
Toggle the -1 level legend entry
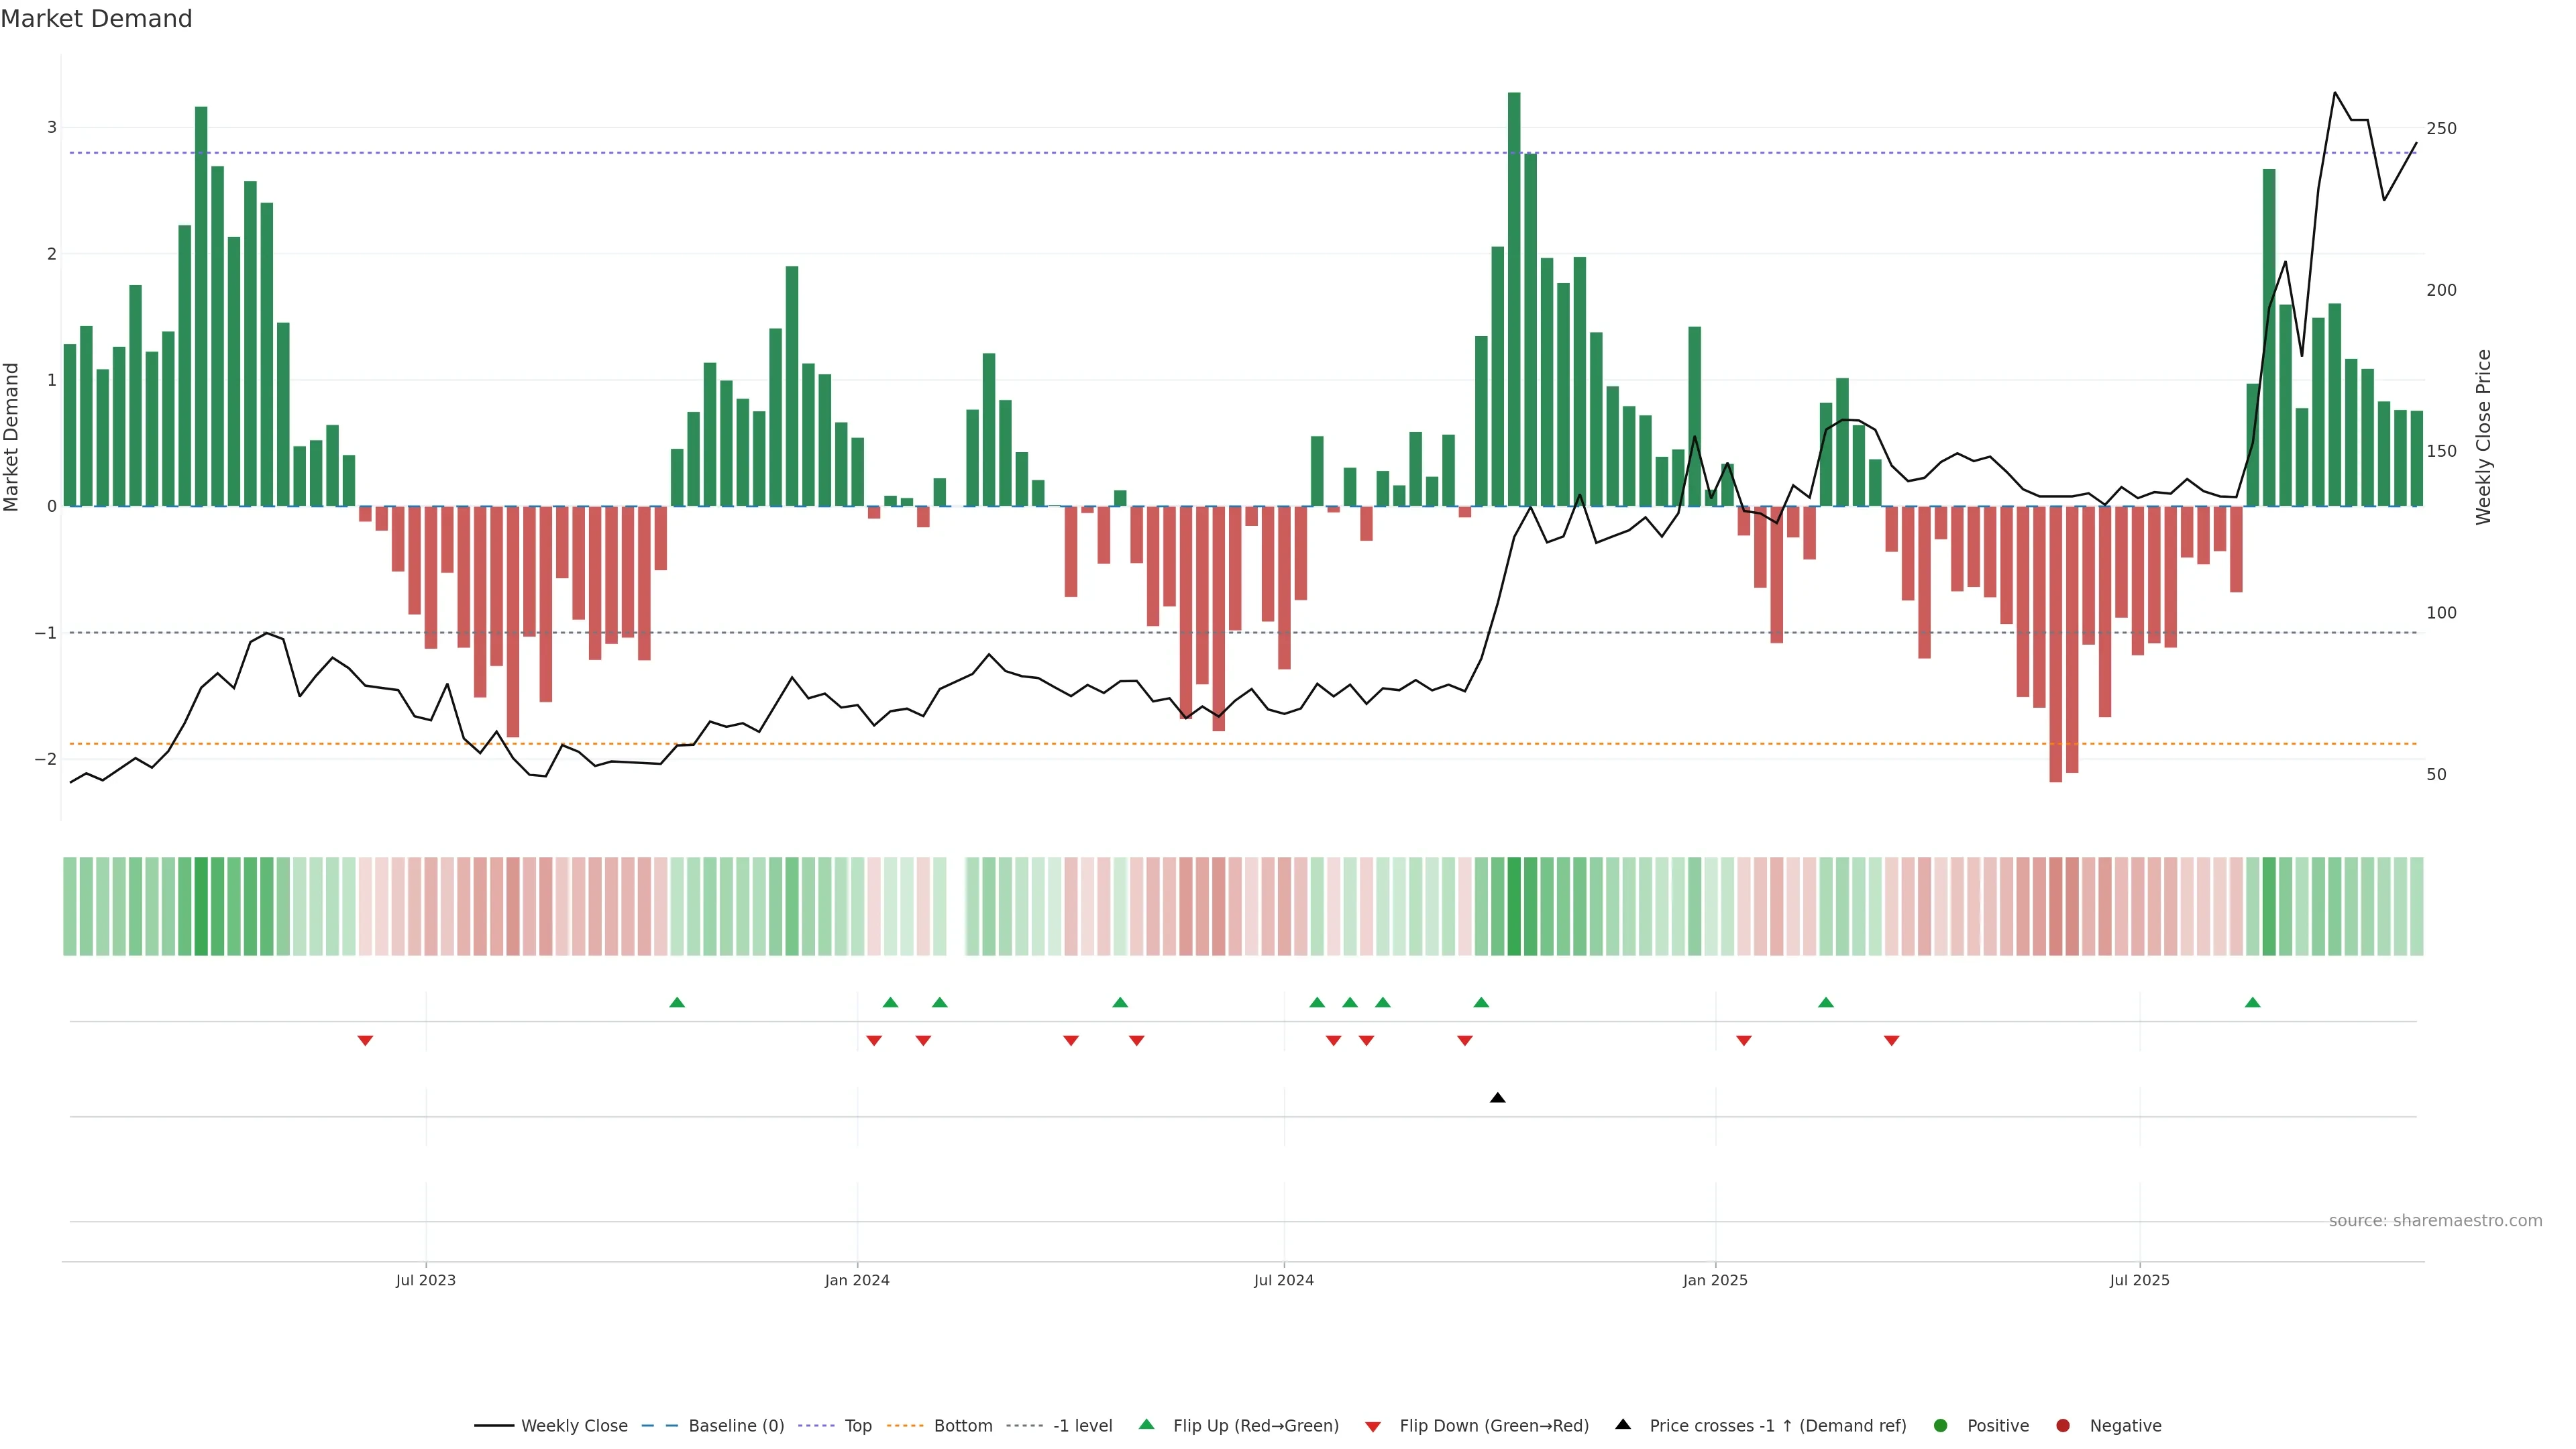[1082, 1426]
